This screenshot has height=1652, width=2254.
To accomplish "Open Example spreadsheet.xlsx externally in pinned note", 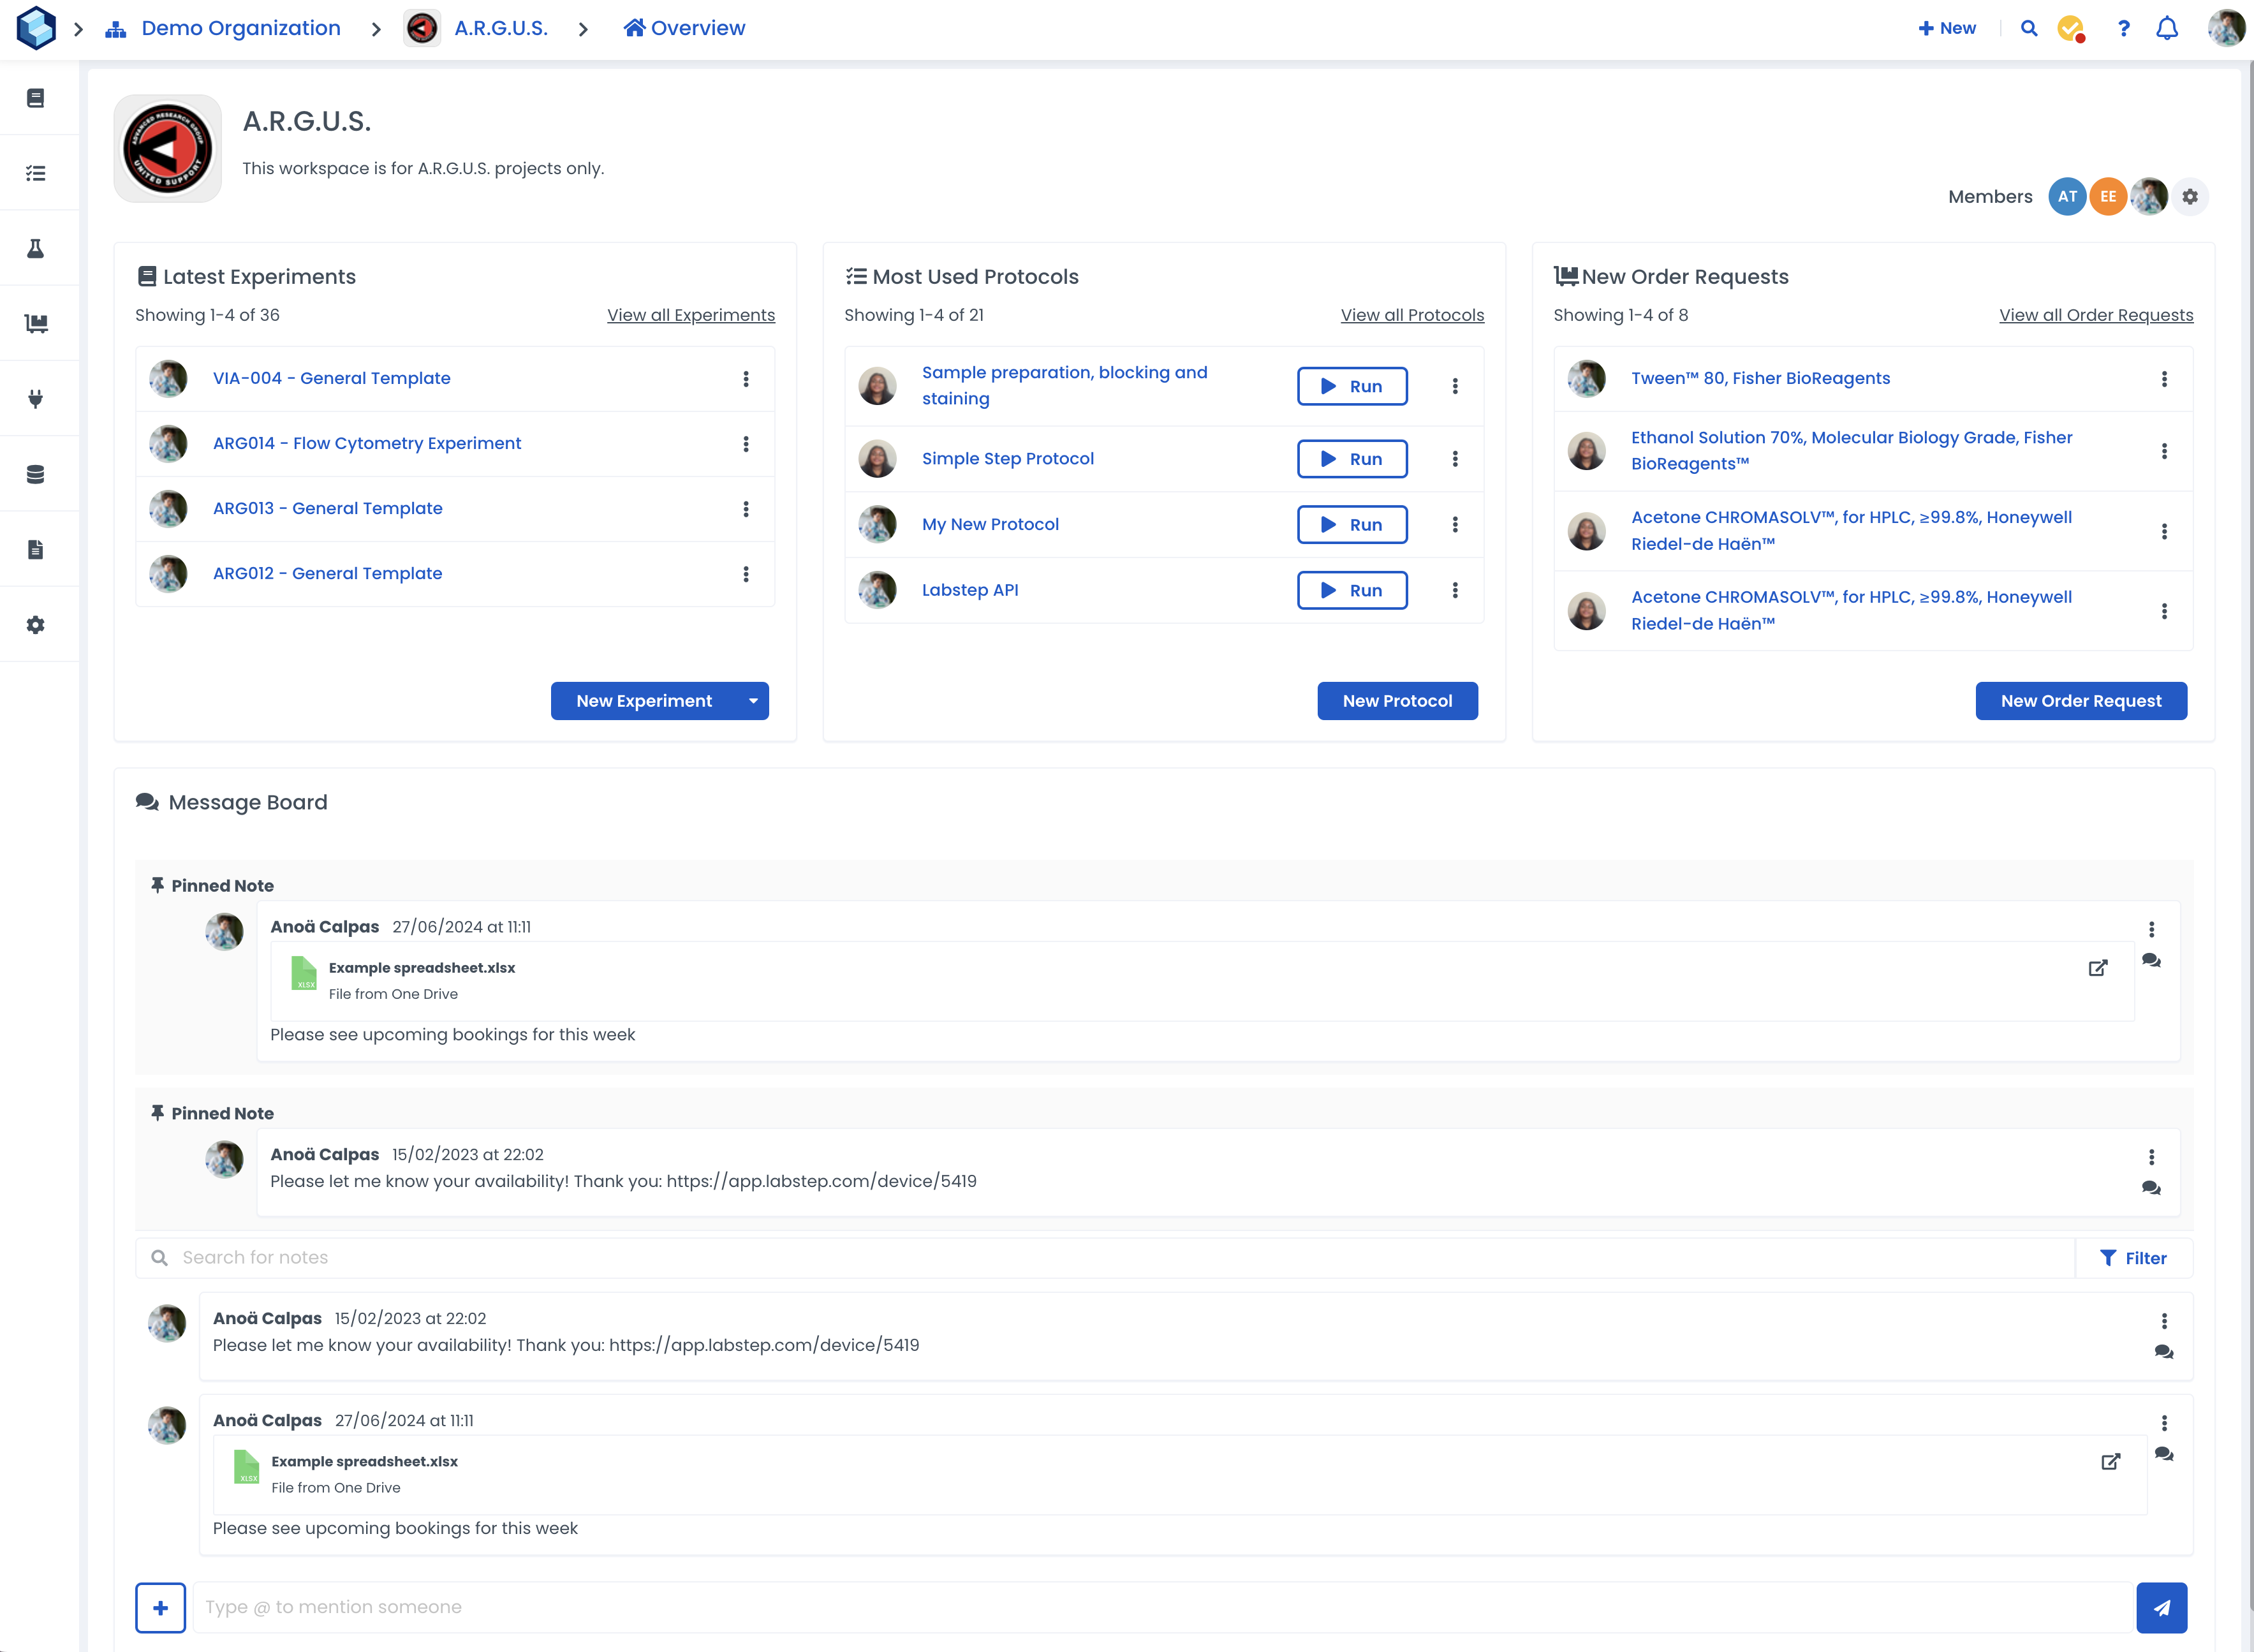I will click(2098, 968).
